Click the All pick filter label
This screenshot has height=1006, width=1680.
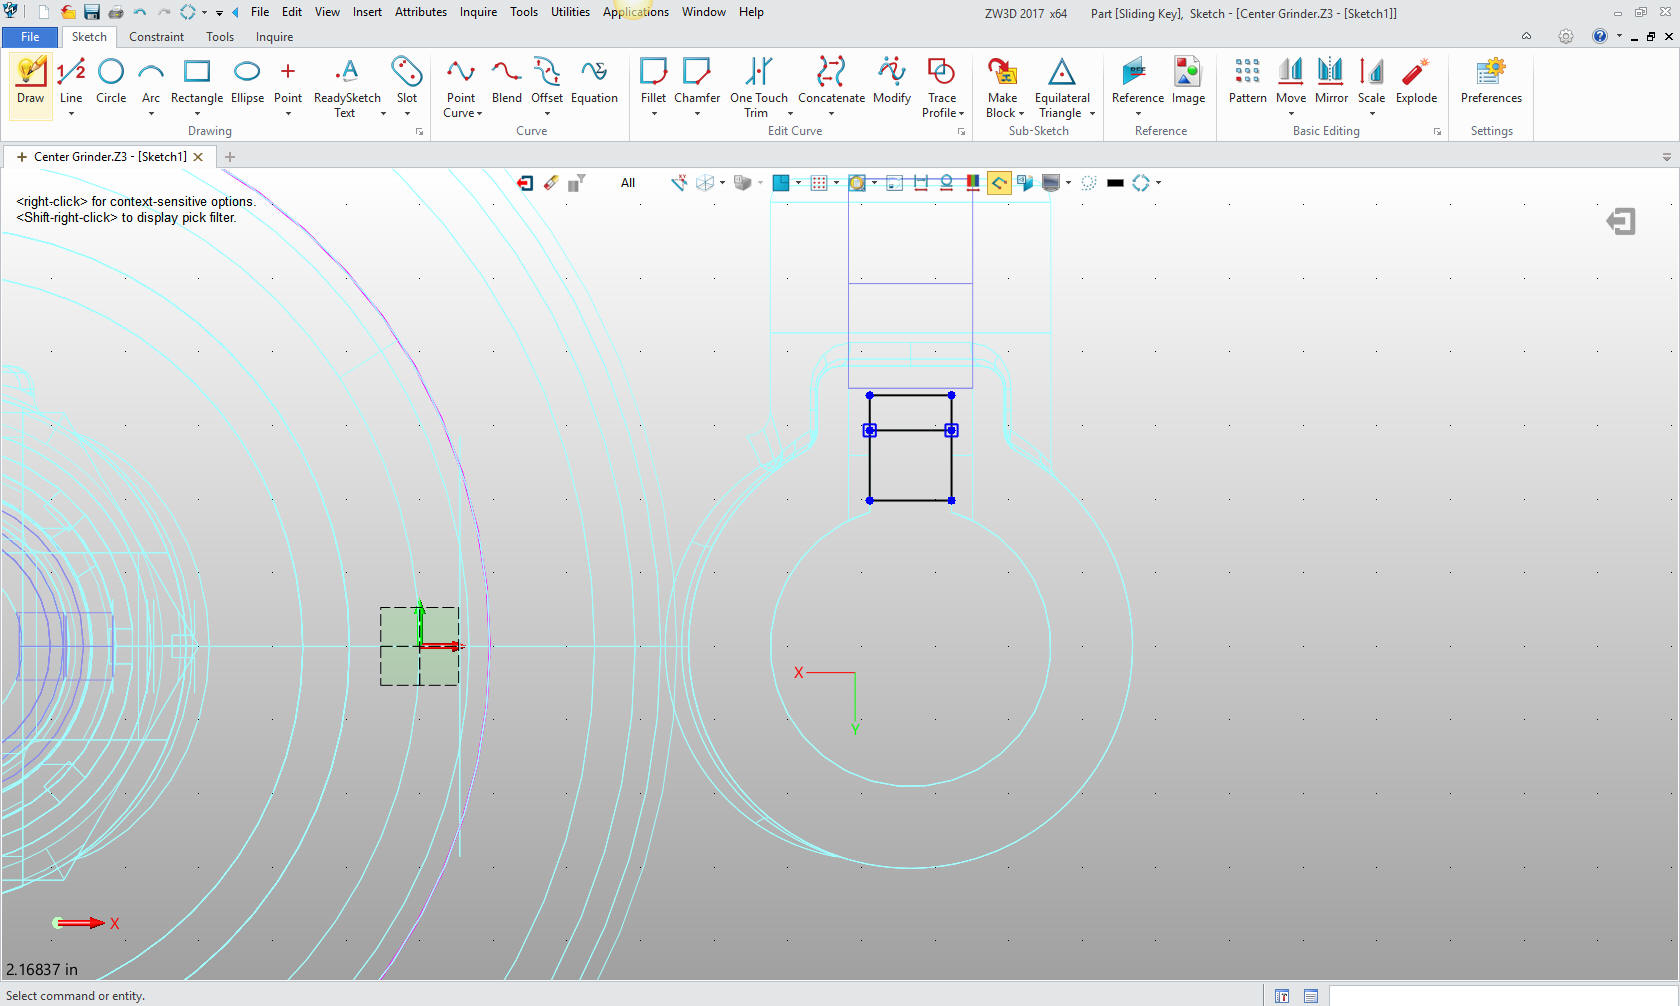628,183
